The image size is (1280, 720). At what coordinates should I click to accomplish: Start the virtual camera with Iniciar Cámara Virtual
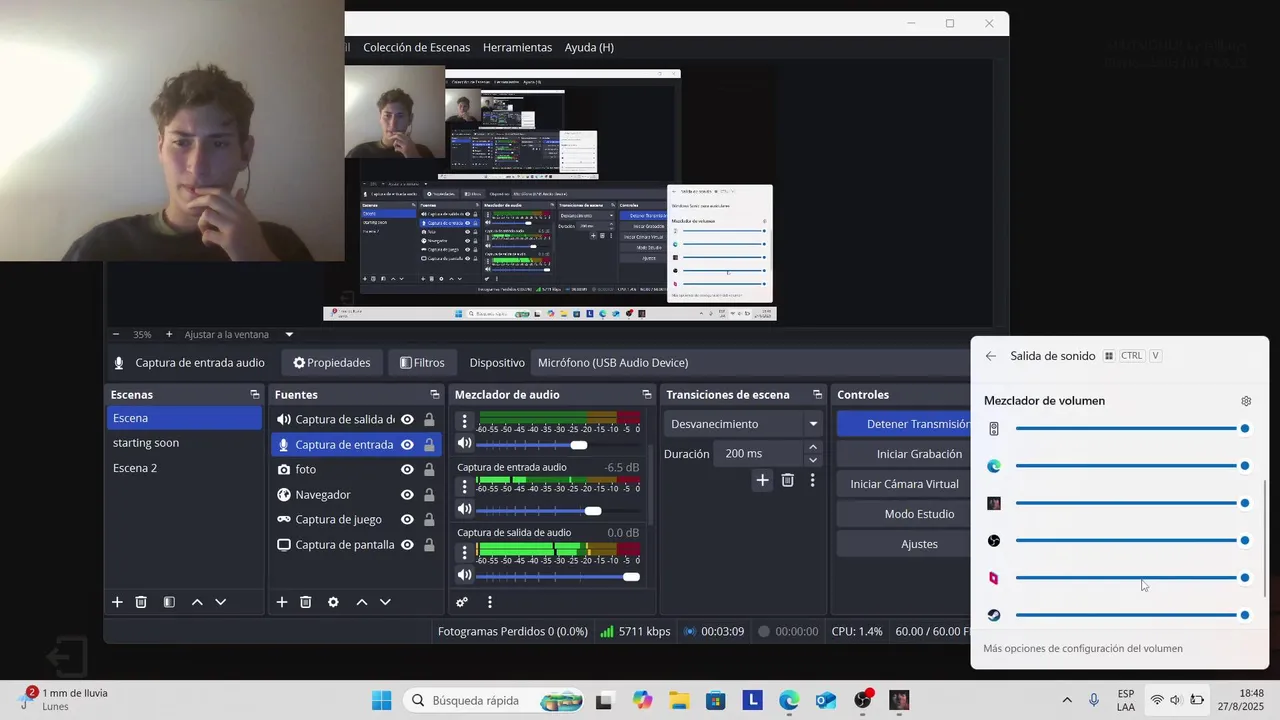point(904,484)
